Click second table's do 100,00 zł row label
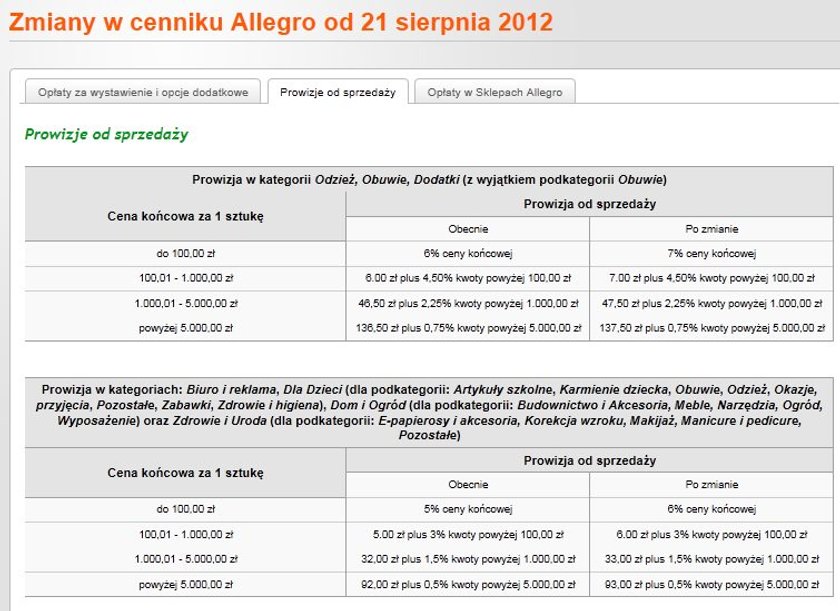 [185, 509]
